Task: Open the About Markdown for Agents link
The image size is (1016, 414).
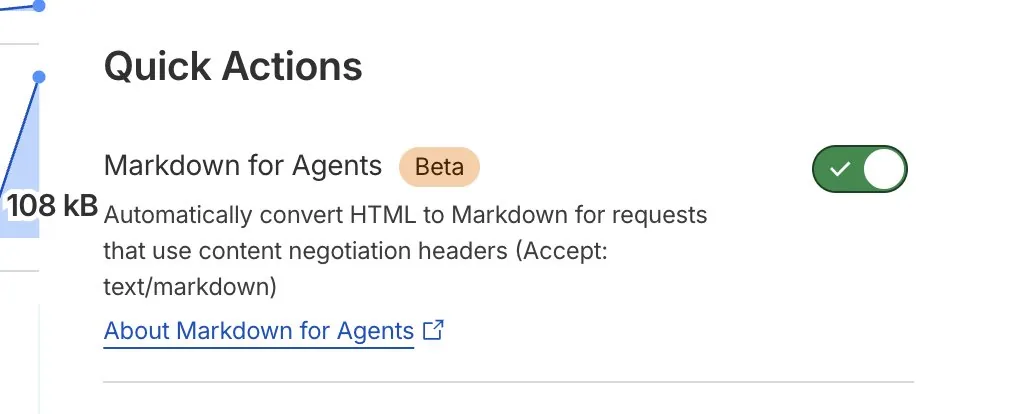Action: point(259,331)
